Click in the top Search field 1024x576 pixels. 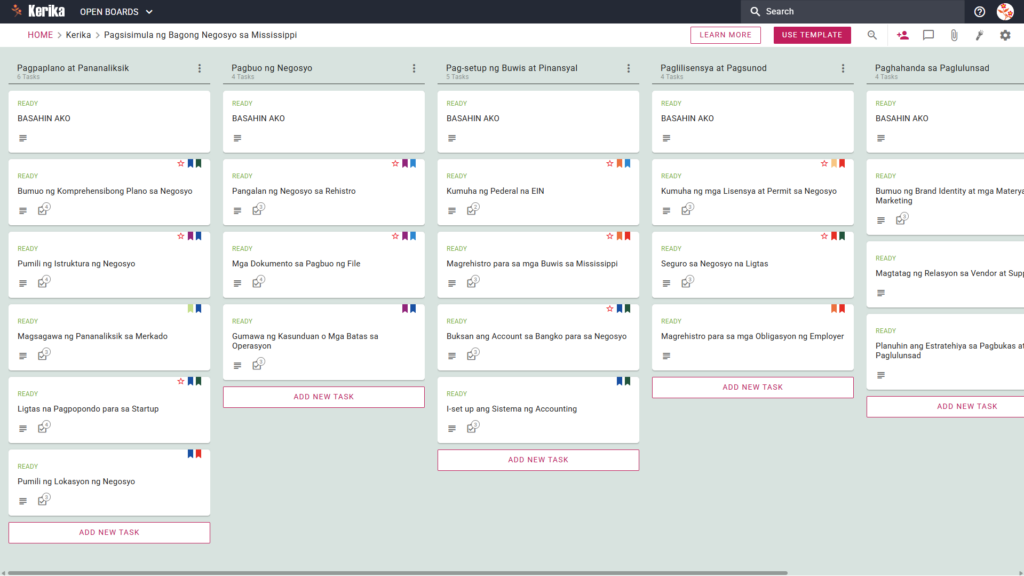point(852,11)
